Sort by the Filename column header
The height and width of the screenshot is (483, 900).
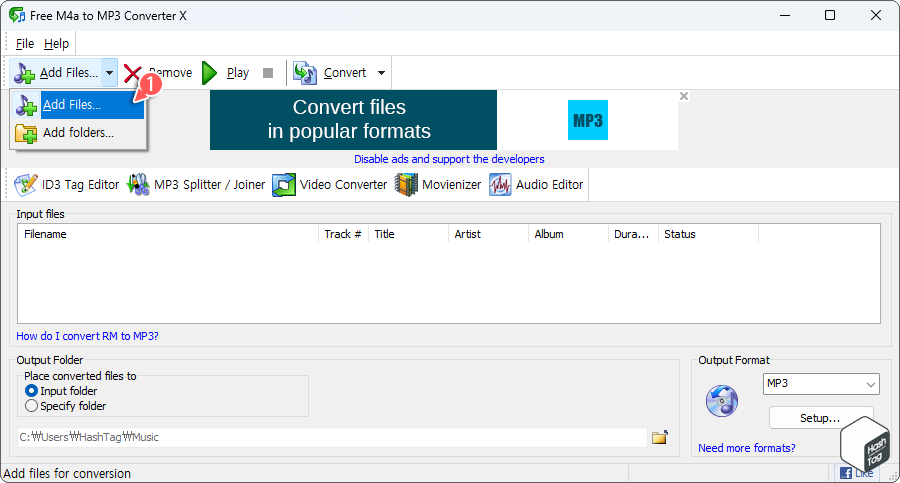pyautogui.click(x=168, y=234)
